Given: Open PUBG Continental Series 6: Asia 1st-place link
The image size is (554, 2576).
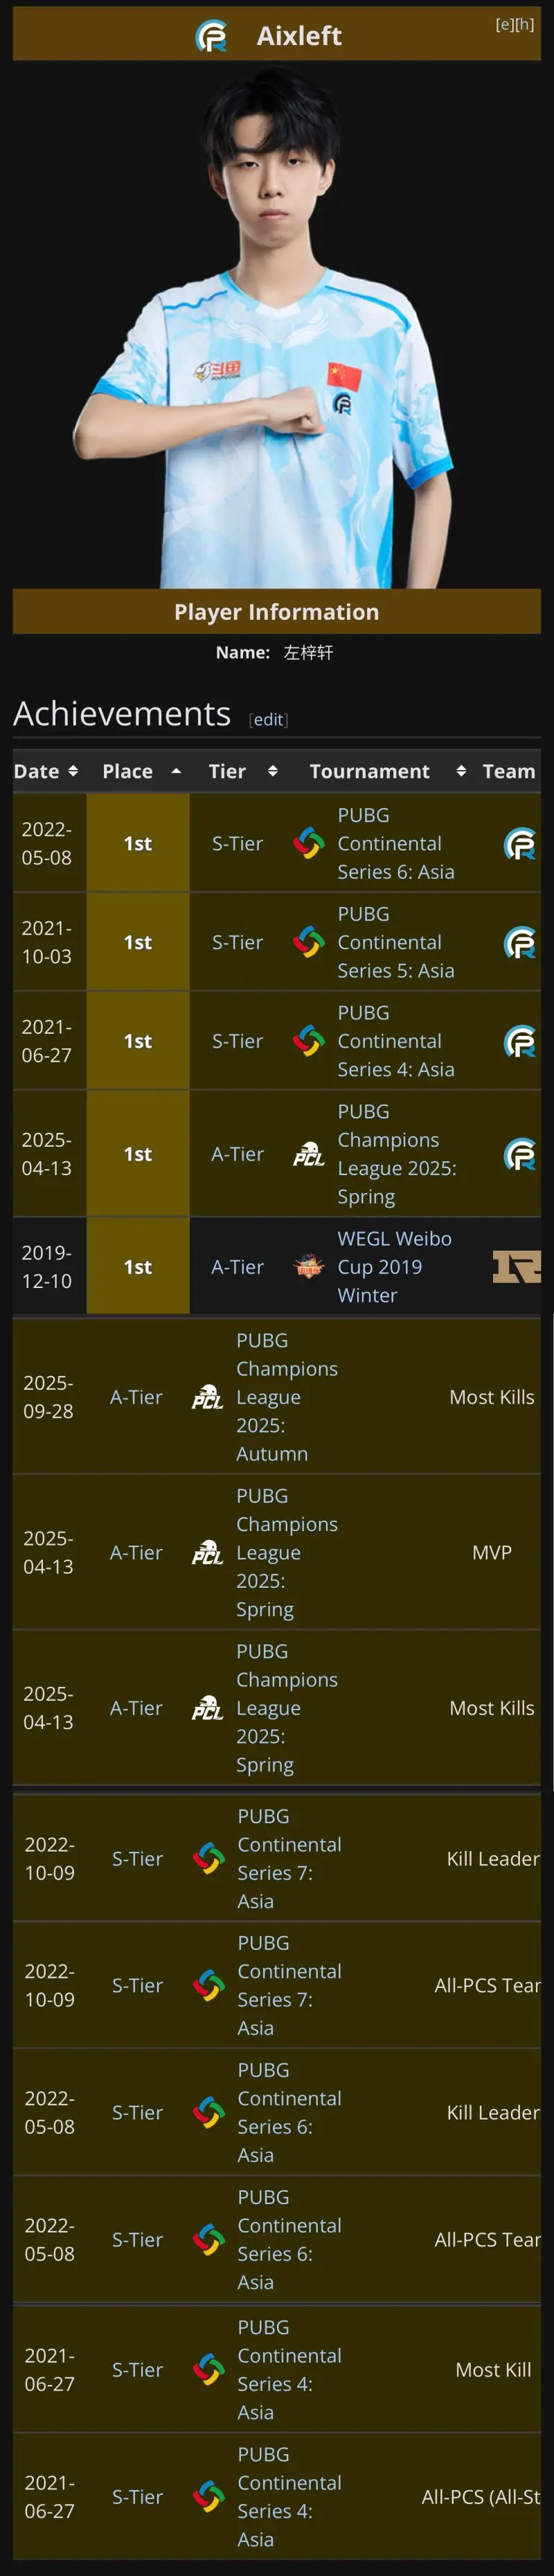Looking at the screenshot, I should 395,843.
